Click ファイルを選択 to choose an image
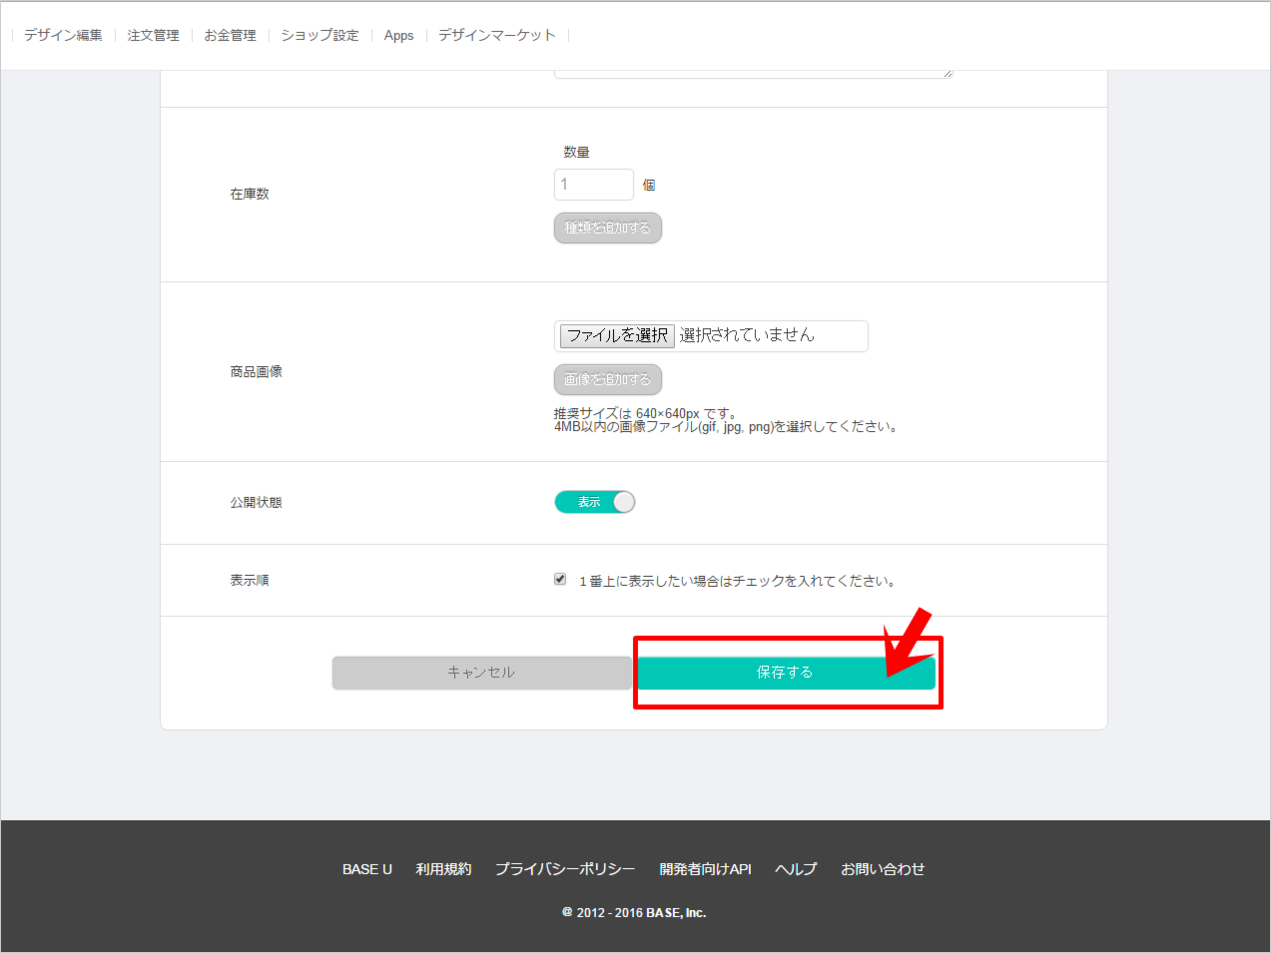Image resolution: width=1271 pixels, height=953 pixels. coord(617,336)
